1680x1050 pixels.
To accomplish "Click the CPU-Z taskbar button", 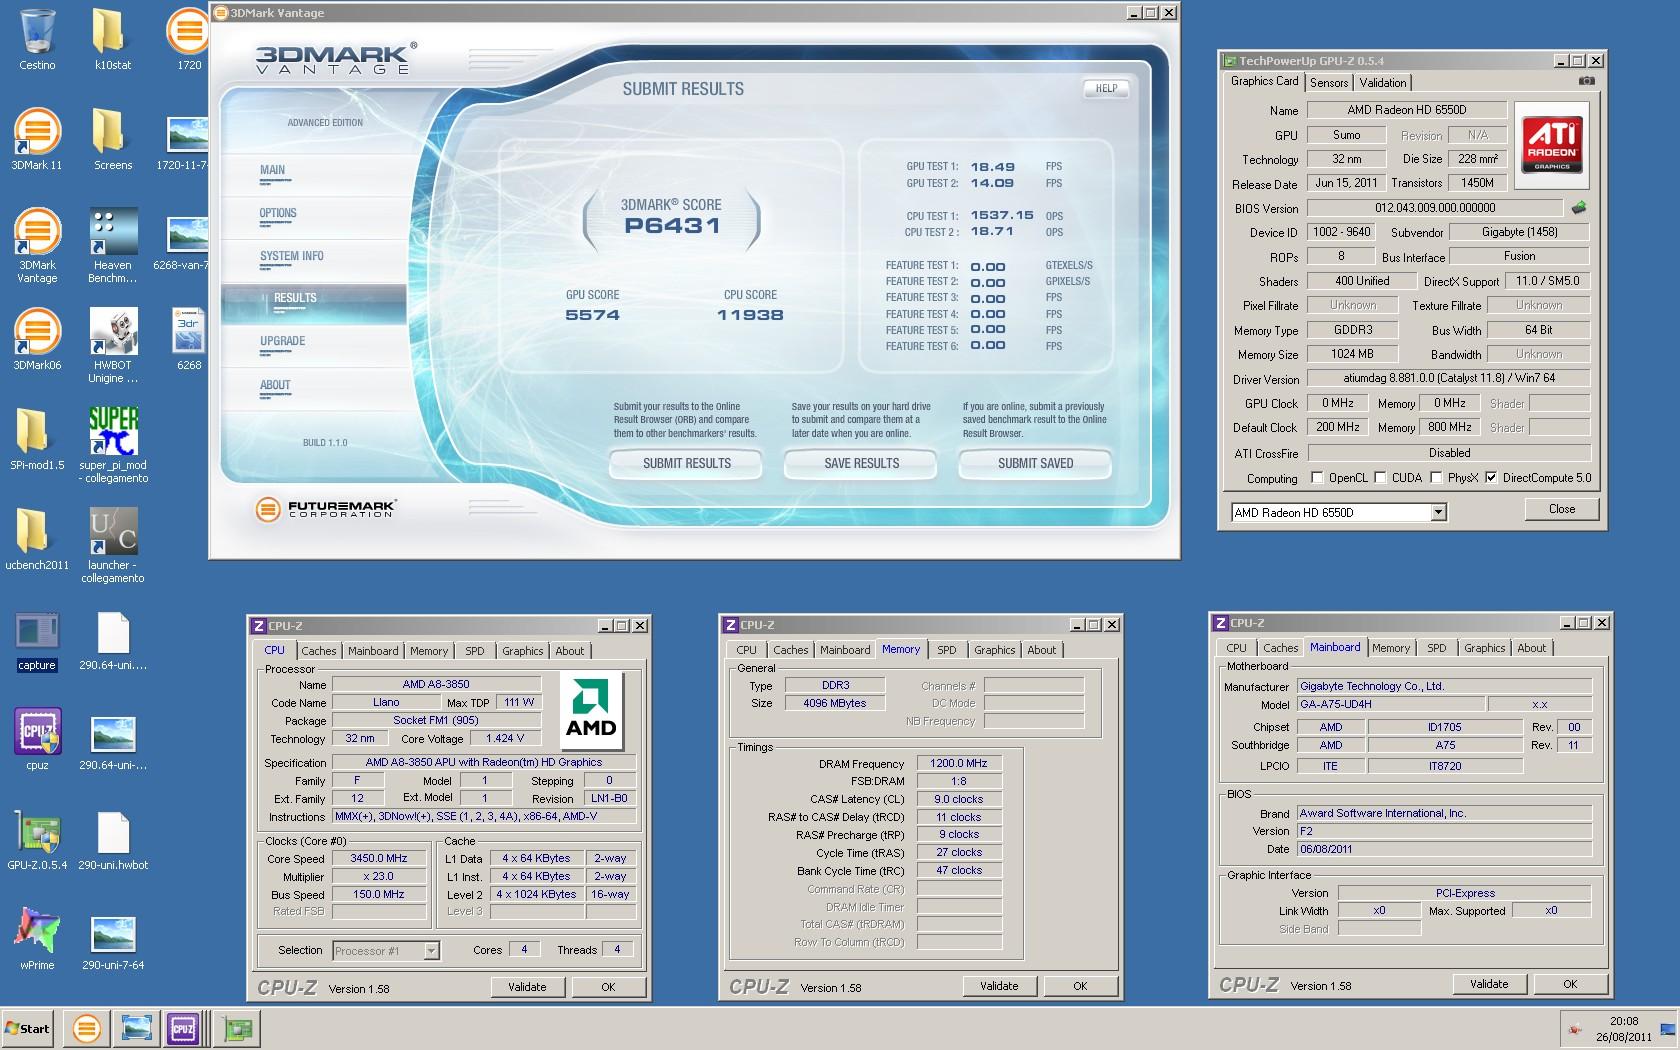I will coord(183,1028).
